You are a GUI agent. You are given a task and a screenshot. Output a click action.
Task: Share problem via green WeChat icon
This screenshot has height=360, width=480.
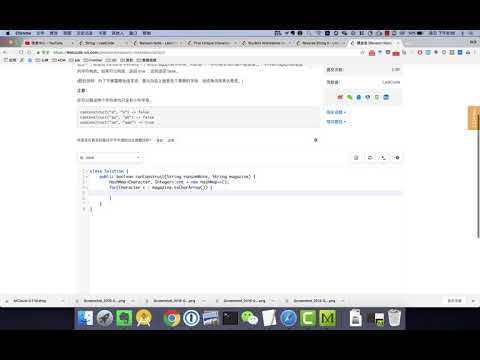[x=349, y=97]
